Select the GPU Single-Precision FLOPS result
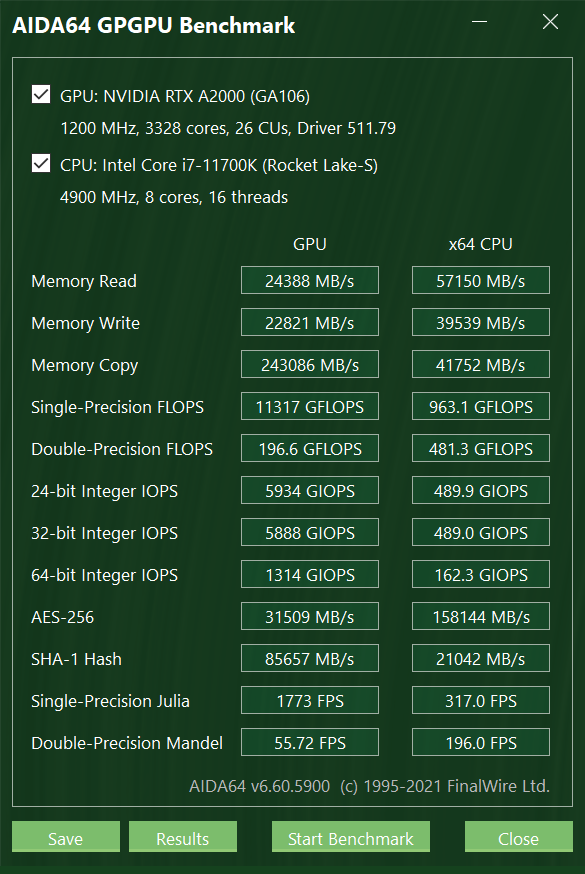Viewport: 585px width, 874px height. tap(309, 406)
